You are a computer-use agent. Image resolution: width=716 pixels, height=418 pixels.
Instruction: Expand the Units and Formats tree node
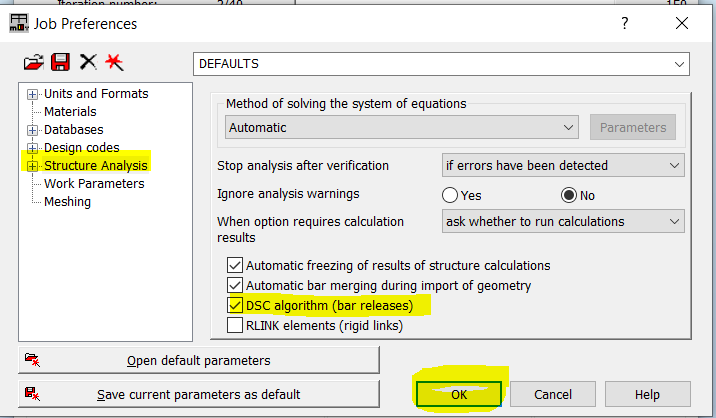click(x=33, y=94)
